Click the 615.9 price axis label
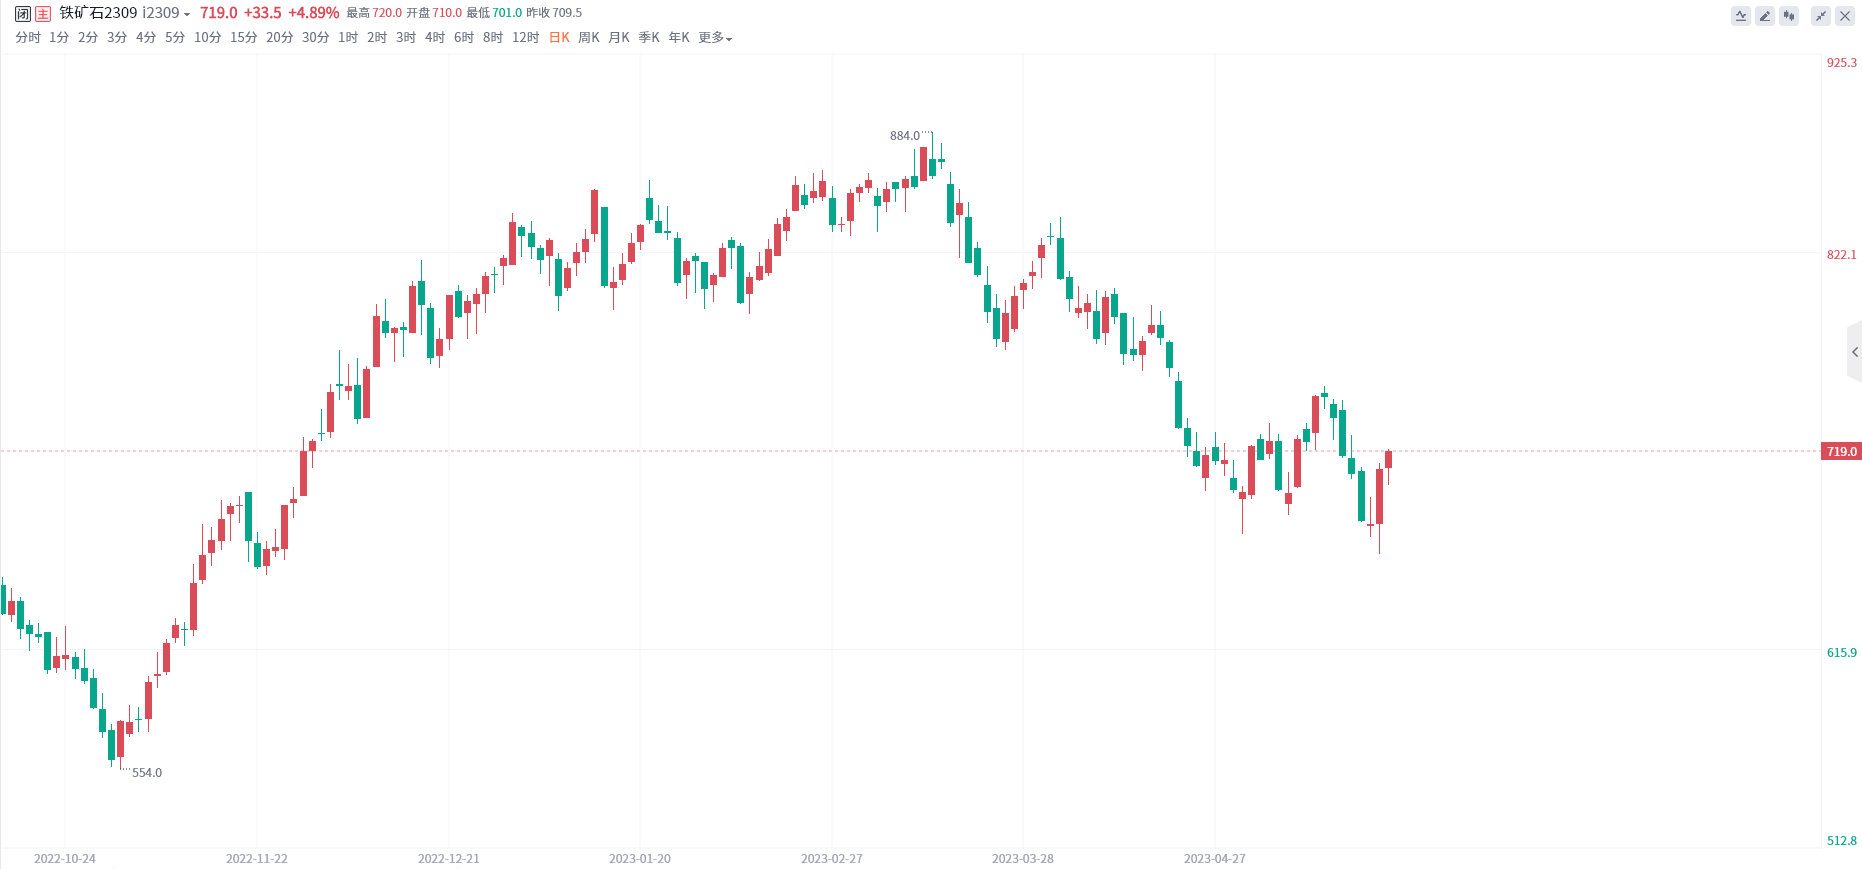 1842,653
